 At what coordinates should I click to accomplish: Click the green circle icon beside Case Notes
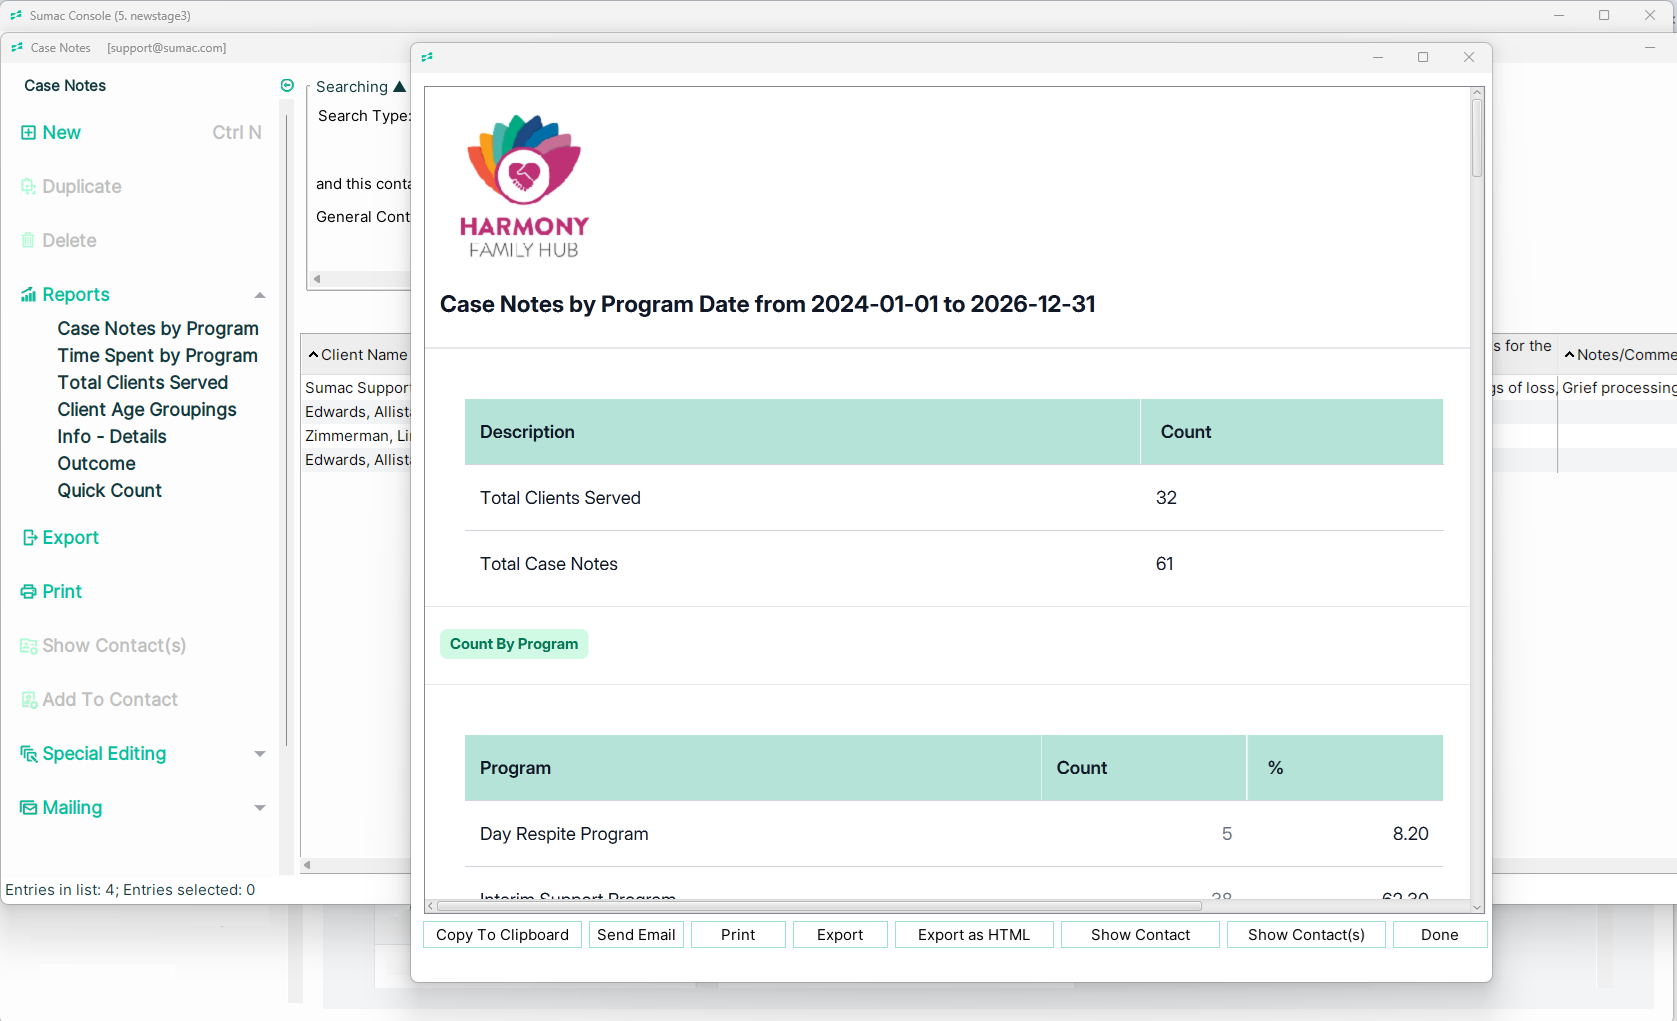click(x=287, y=86)
